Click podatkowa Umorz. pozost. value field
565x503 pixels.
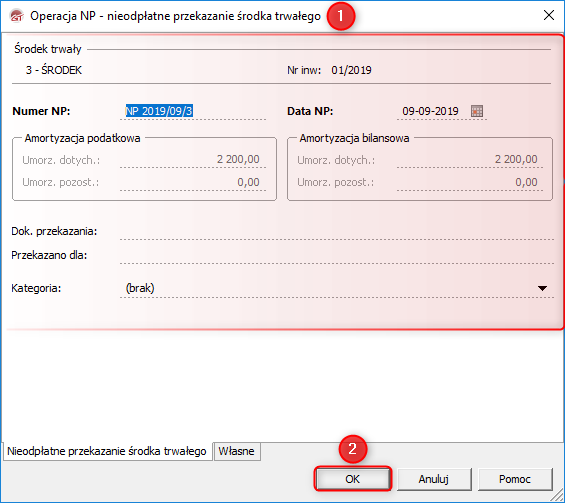193,182
